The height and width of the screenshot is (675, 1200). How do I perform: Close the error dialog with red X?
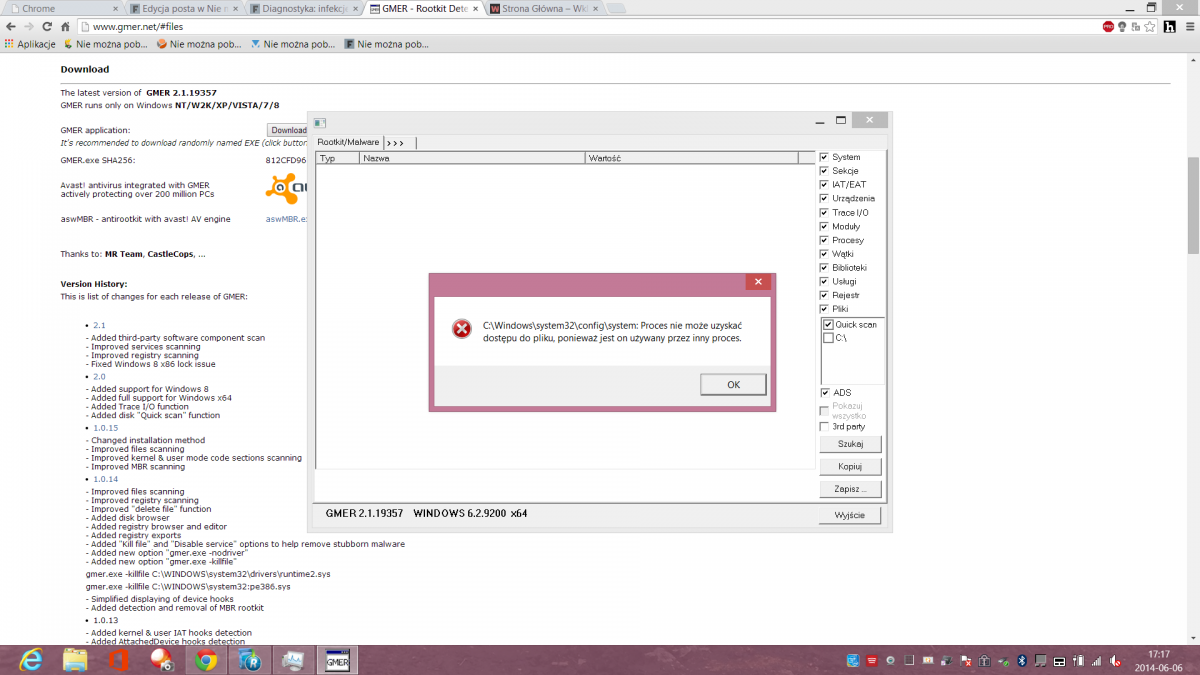tap(758, 282)
